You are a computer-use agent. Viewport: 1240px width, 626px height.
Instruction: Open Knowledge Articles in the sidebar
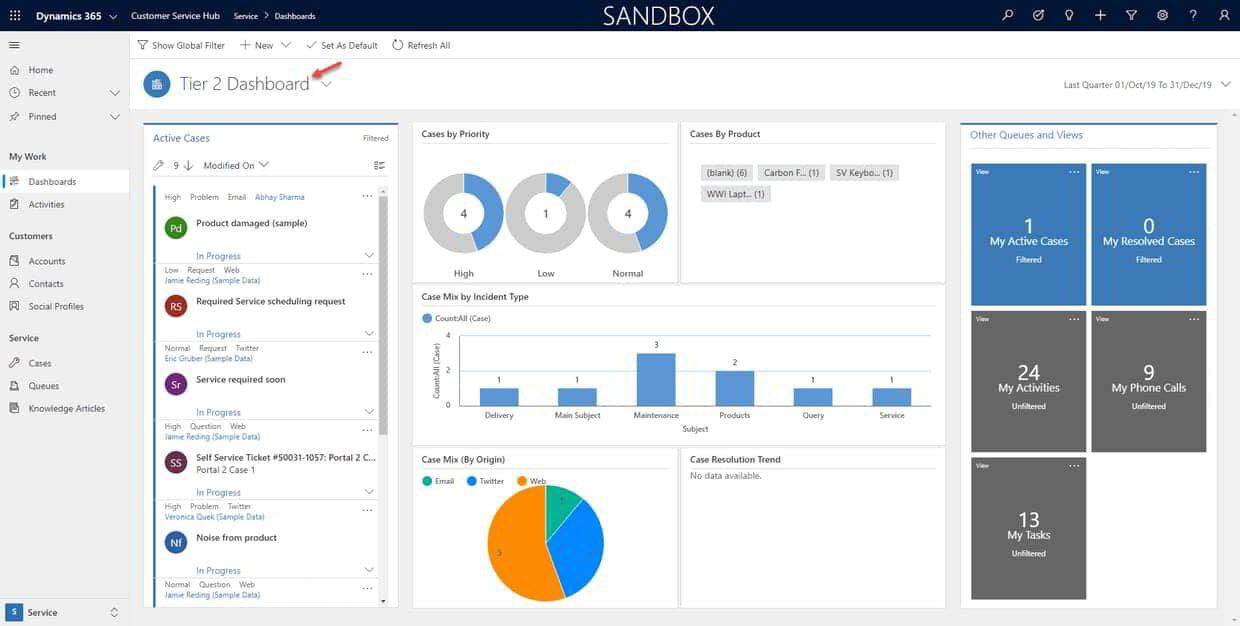pyautogui.click(x=64, y=408)
